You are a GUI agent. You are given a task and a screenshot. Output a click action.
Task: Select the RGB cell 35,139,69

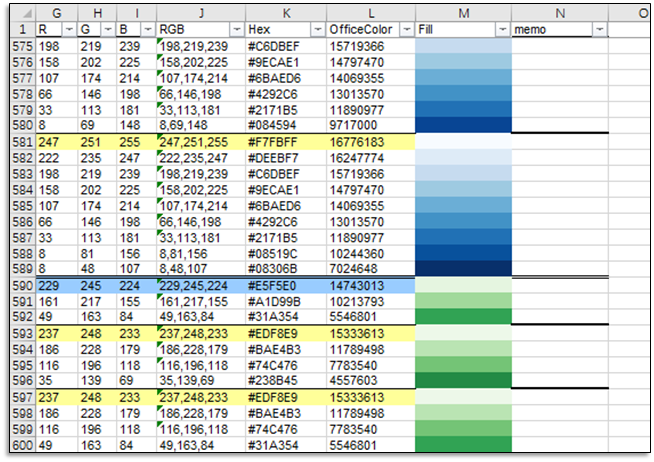(x=201, y=380)
